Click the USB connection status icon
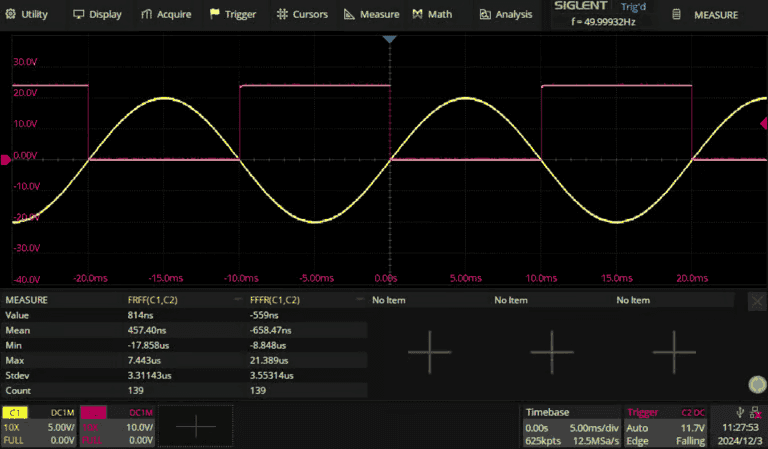This screenshot has width=768, height=449. (740, 412)
